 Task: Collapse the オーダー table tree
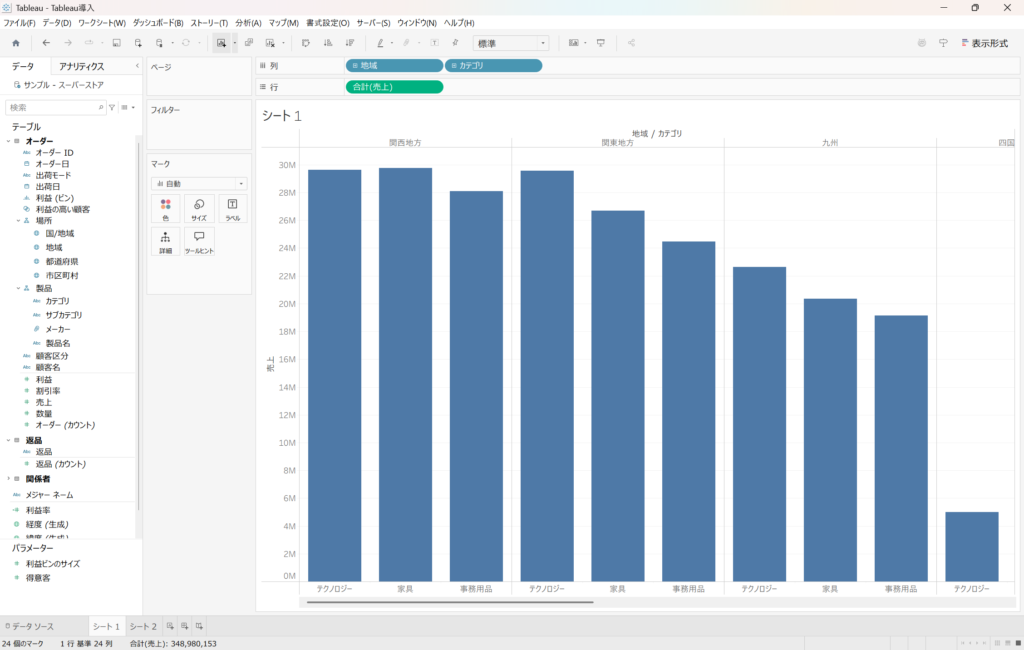[x=9, y=141]
